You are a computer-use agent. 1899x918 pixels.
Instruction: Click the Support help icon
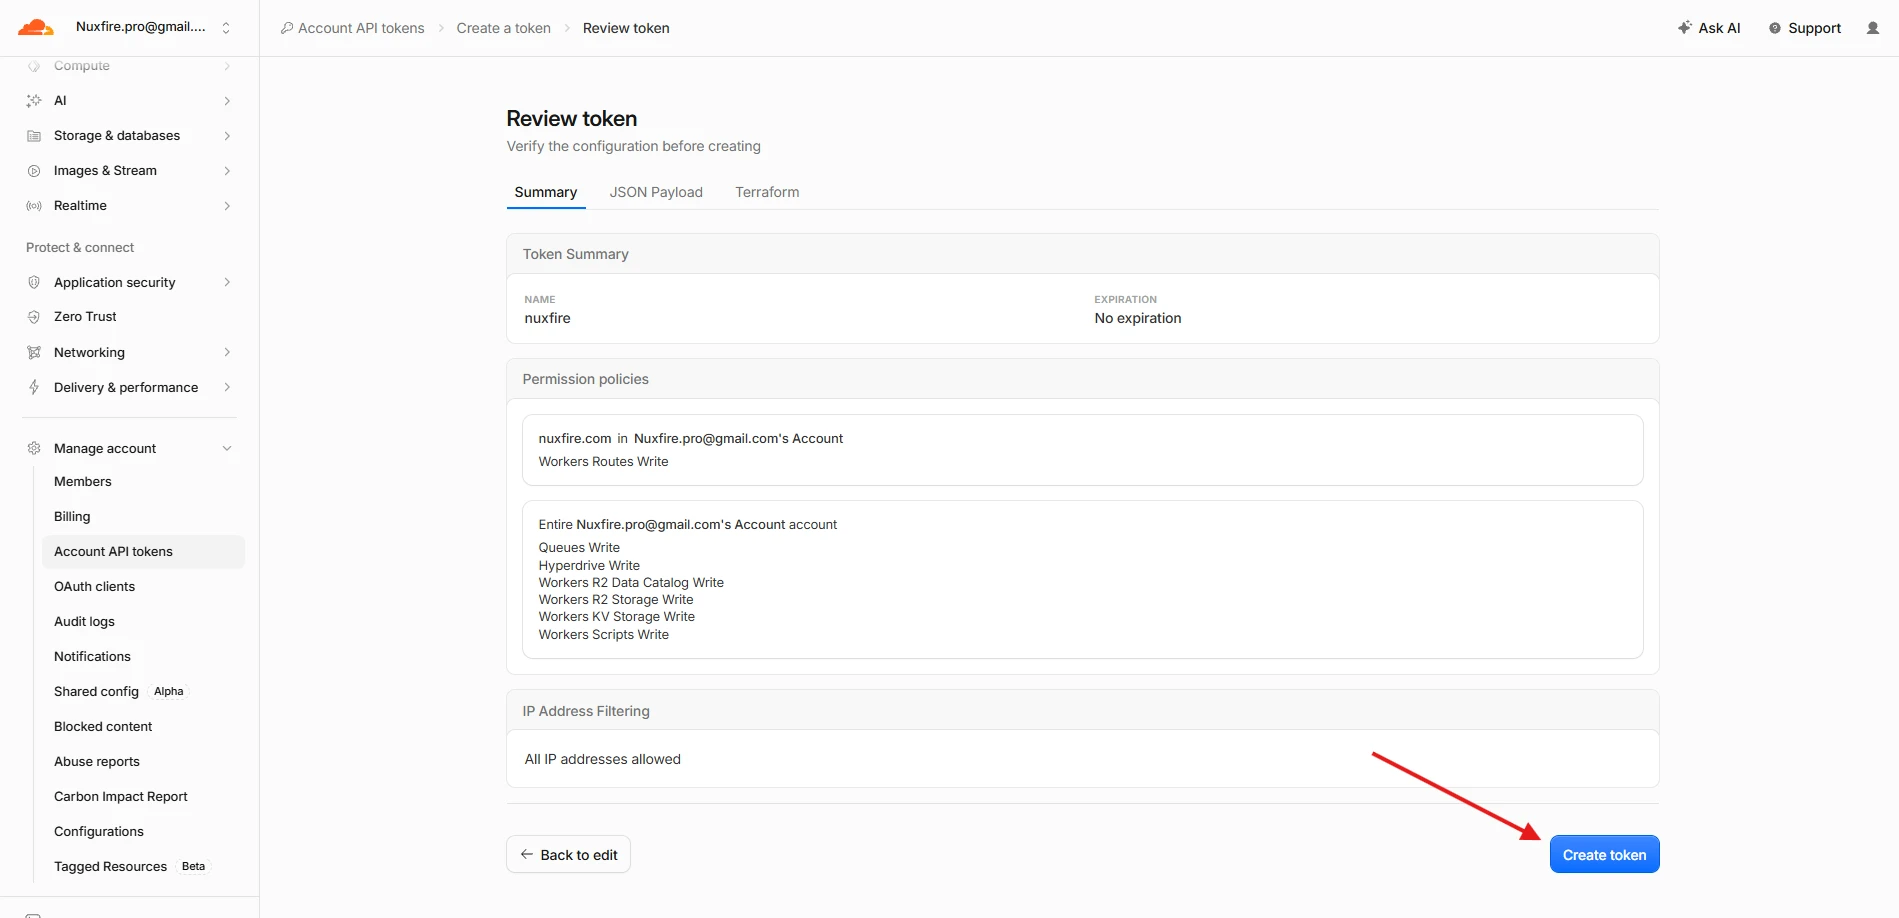pos(1775,28)
